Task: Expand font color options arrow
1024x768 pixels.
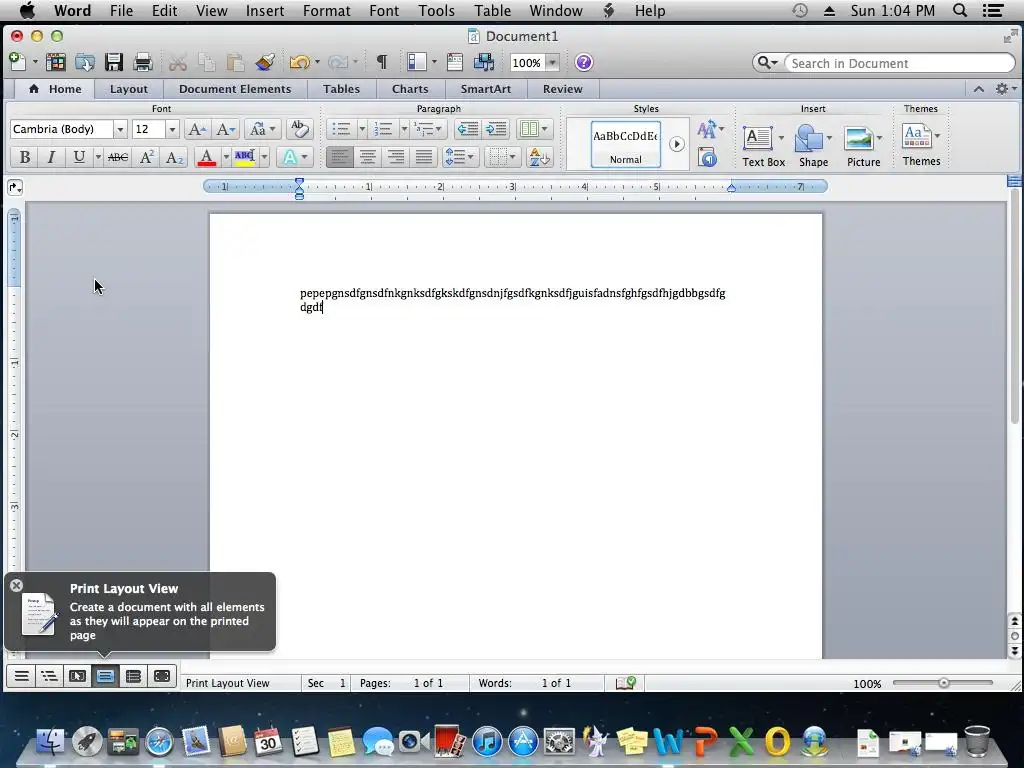Action: [x=226, y=157]
